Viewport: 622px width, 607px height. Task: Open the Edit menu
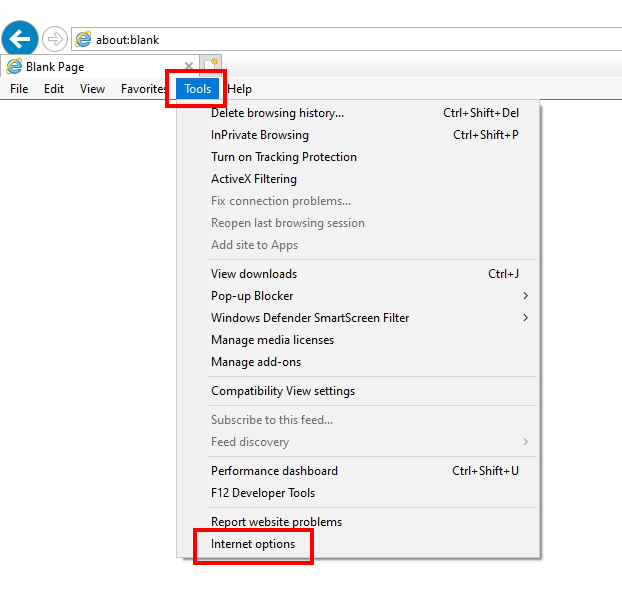tap(54, 89)
